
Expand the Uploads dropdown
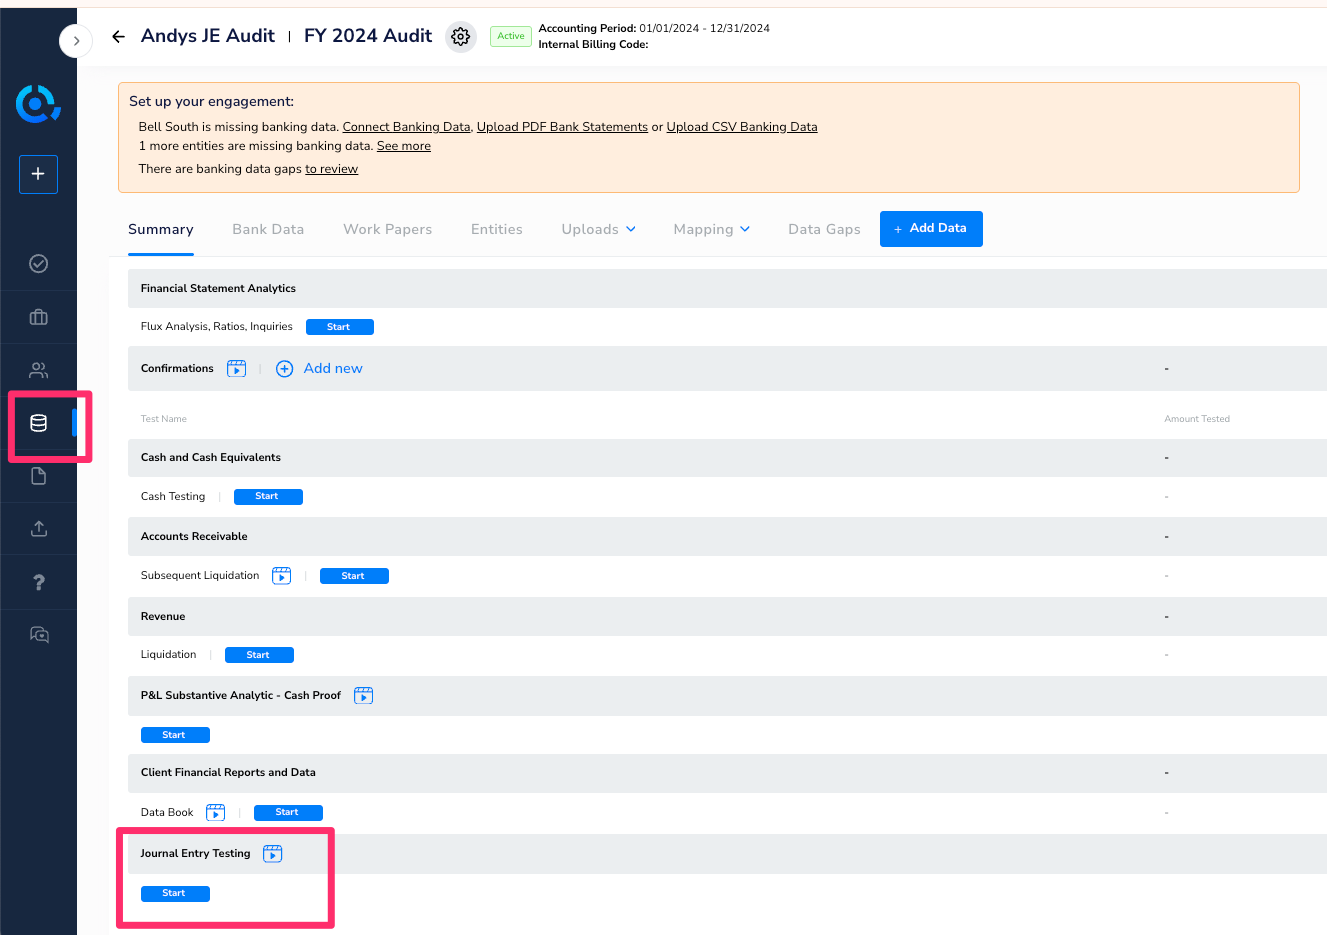(x=598, y=229)
